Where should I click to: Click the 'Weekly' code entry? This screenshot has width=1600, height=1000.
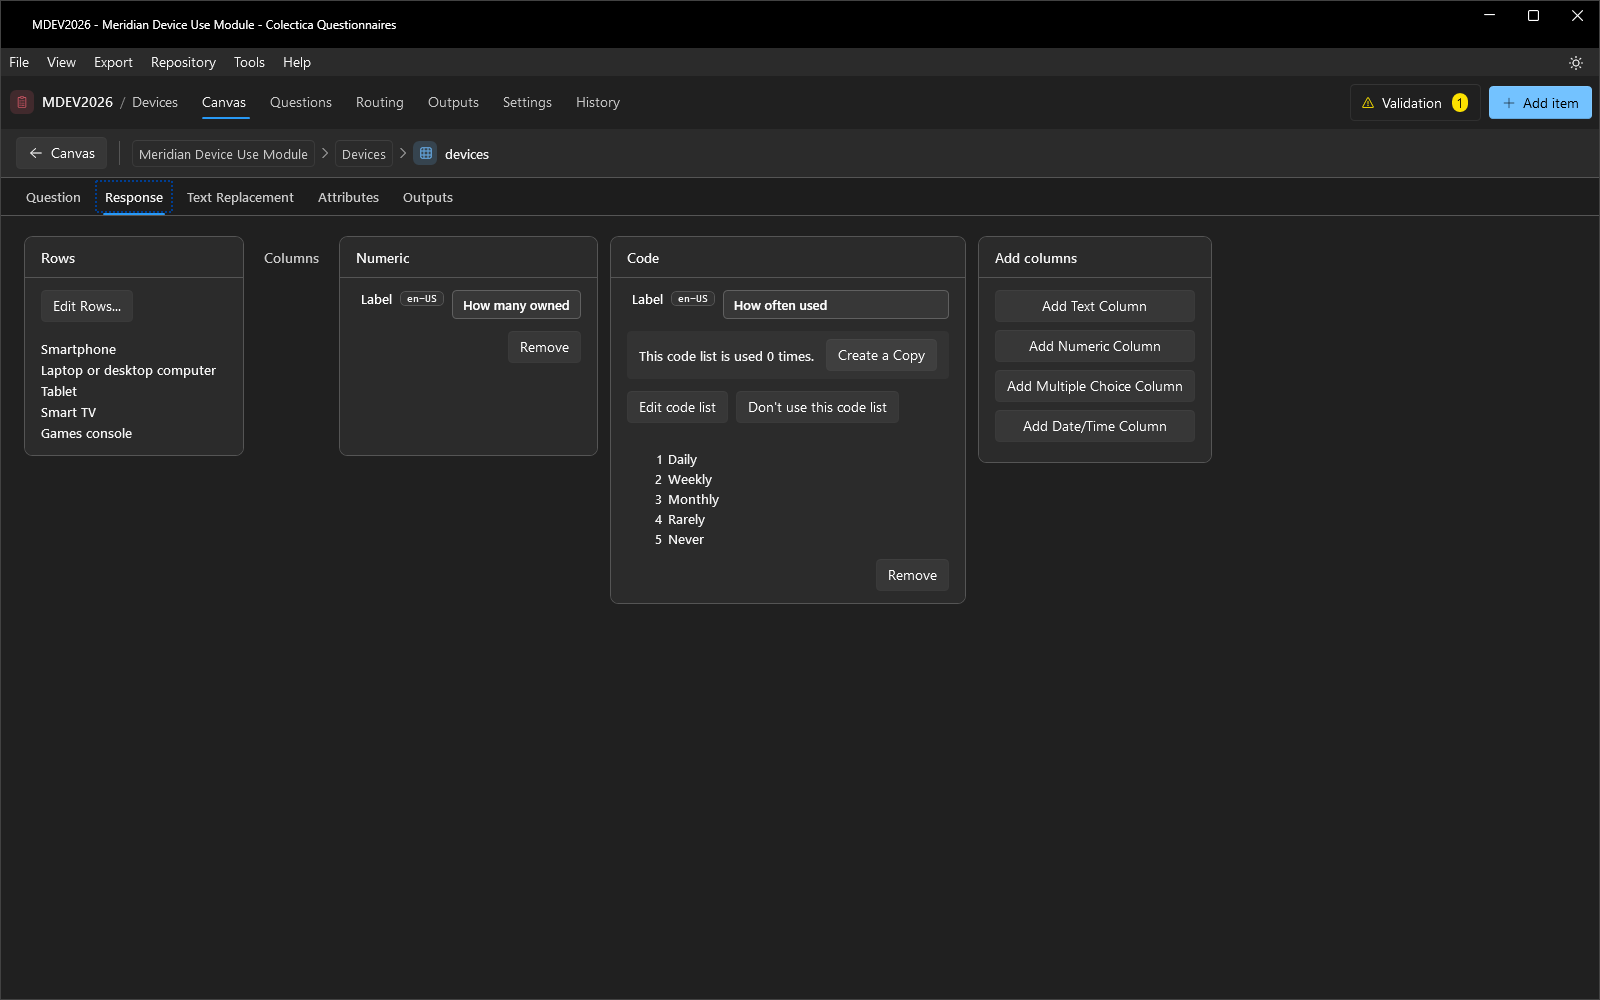[x=690, y=479]
